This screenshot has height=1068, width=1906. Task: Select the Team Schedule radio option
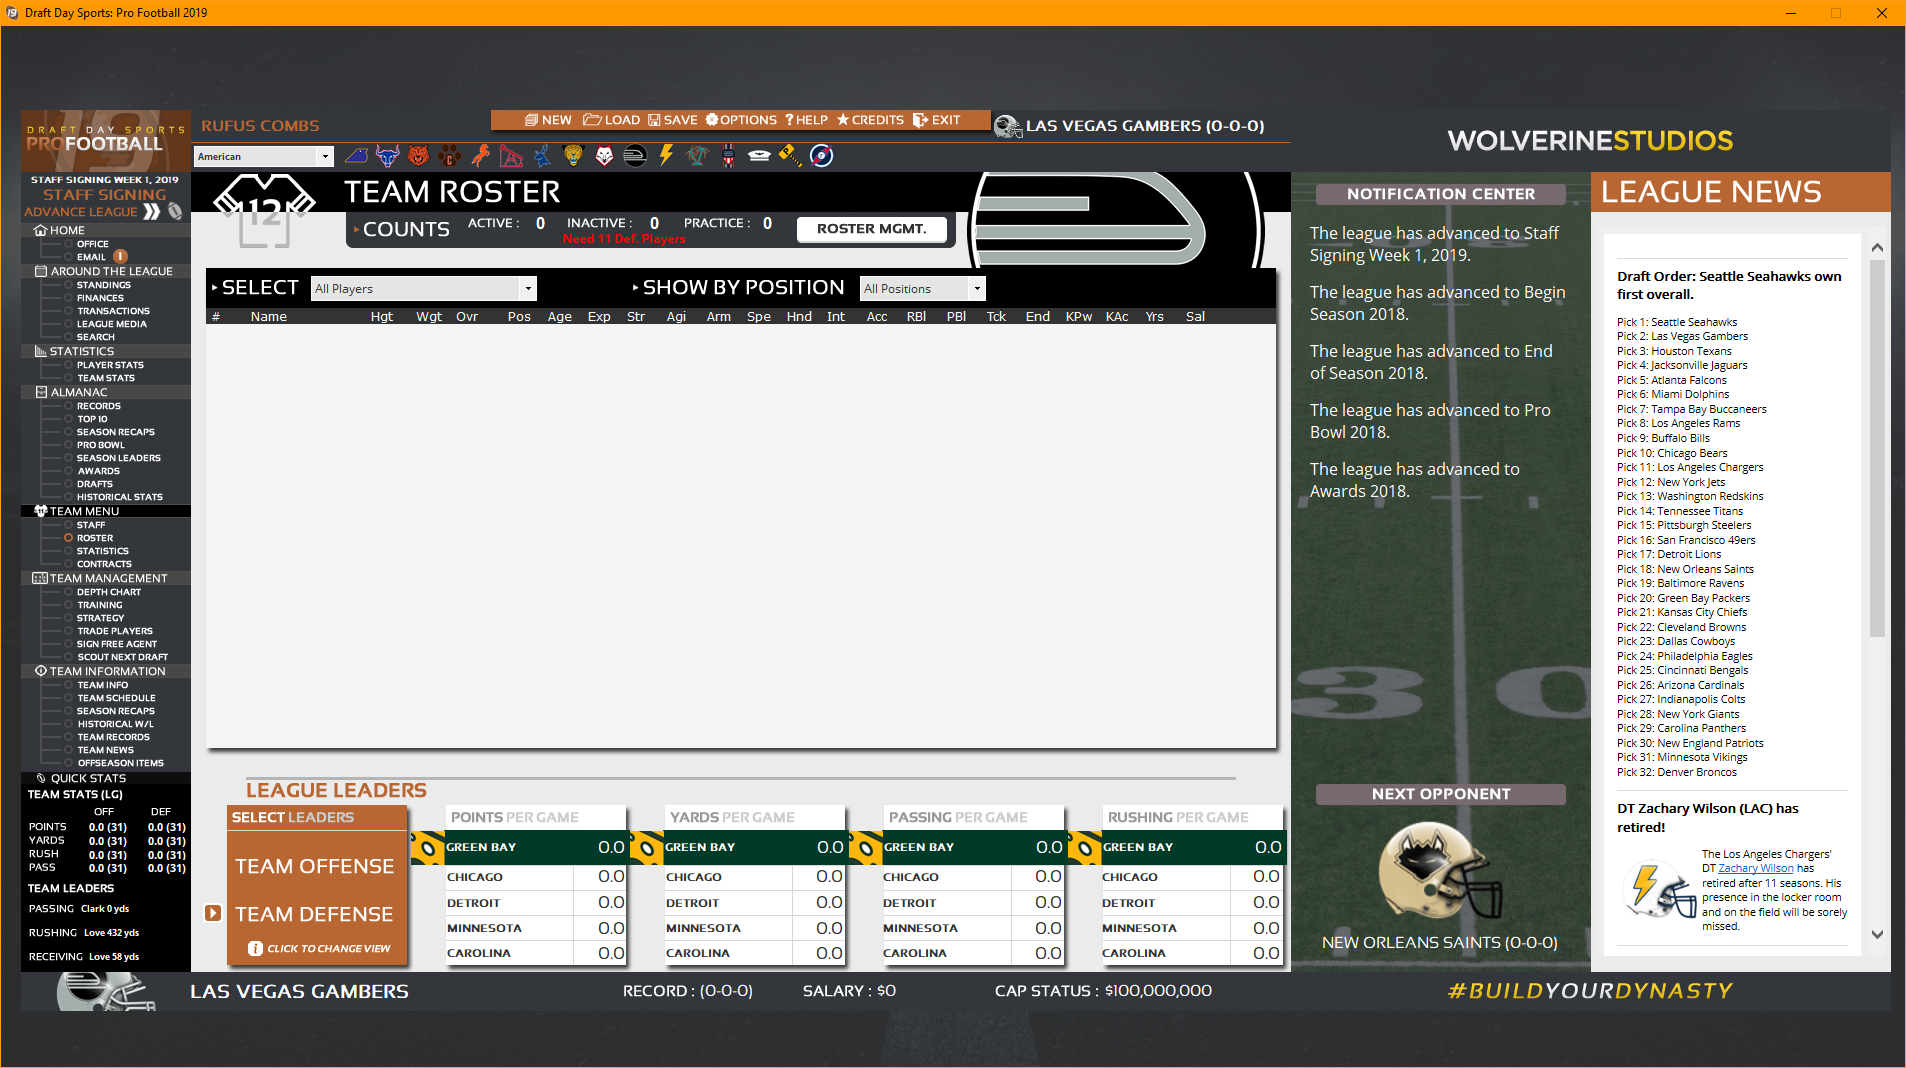point(68,698)
